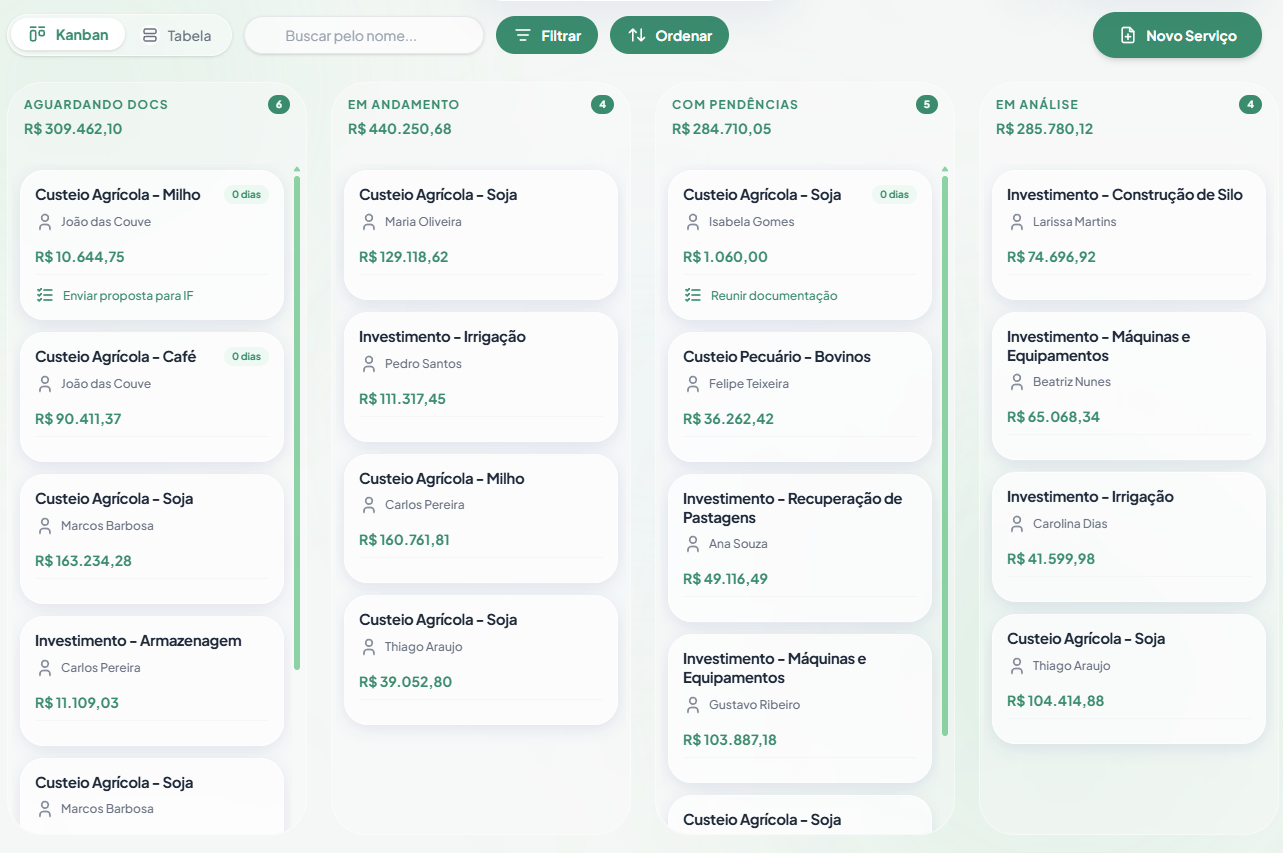Screen dimensions: 1283x853
Task: Click the person icon next to Felipe Teixeira
Action: [693, 384]
